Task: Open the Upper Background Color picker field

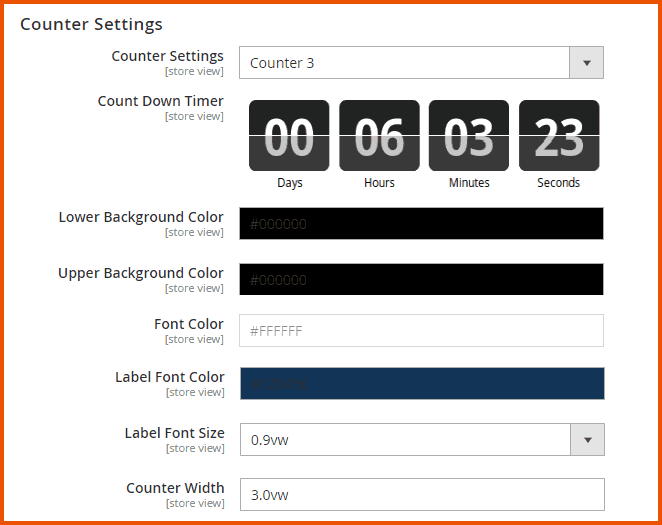Action: point(421,280)
